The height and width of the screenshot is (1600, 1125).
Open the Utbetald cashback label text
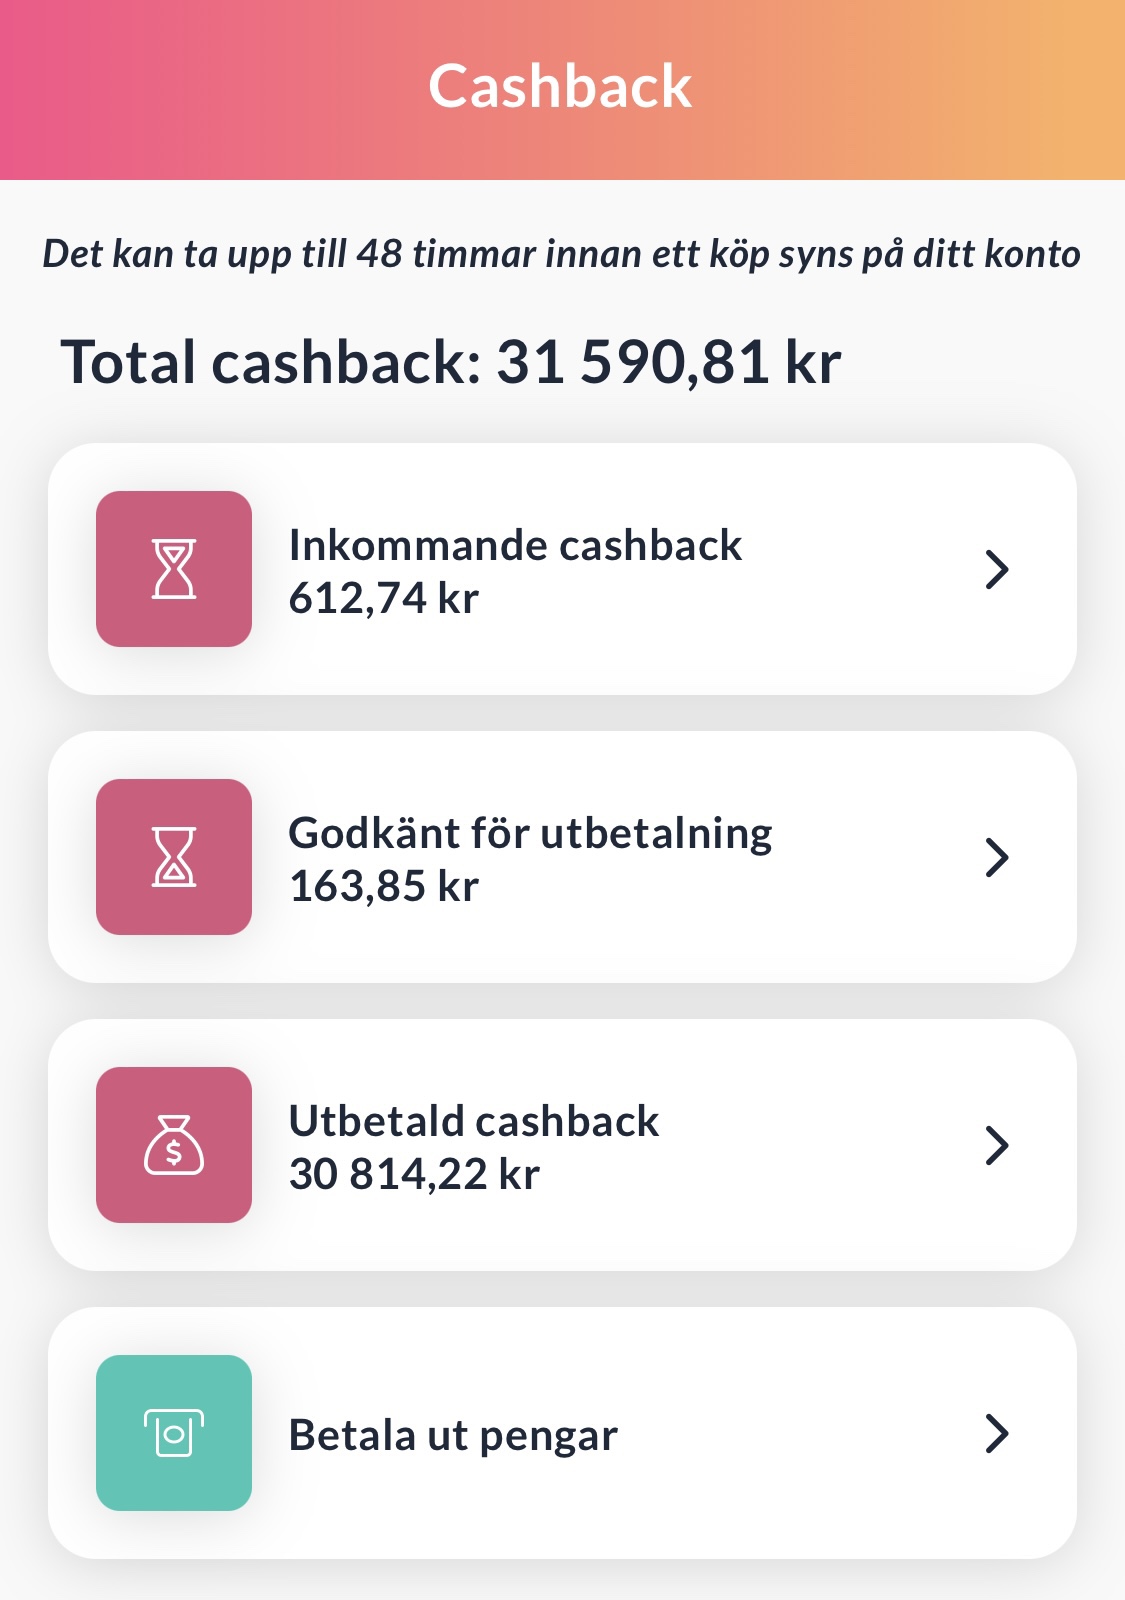click(474, 1121)
